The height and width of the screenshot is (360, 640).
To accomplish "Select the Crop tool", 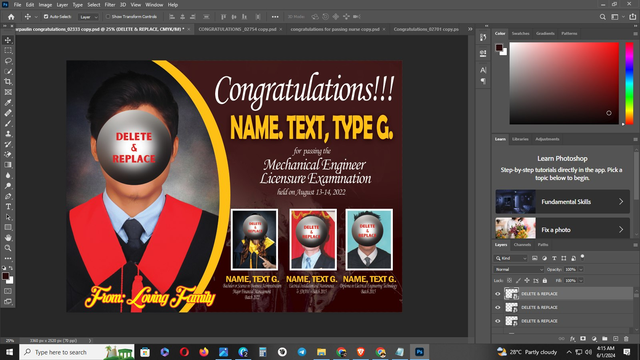I will click(8, 82).
